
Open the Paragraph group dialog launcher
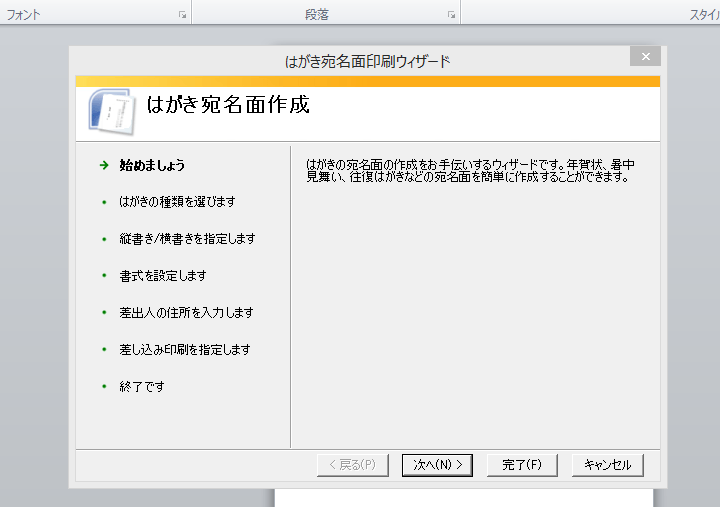(451, 15)
